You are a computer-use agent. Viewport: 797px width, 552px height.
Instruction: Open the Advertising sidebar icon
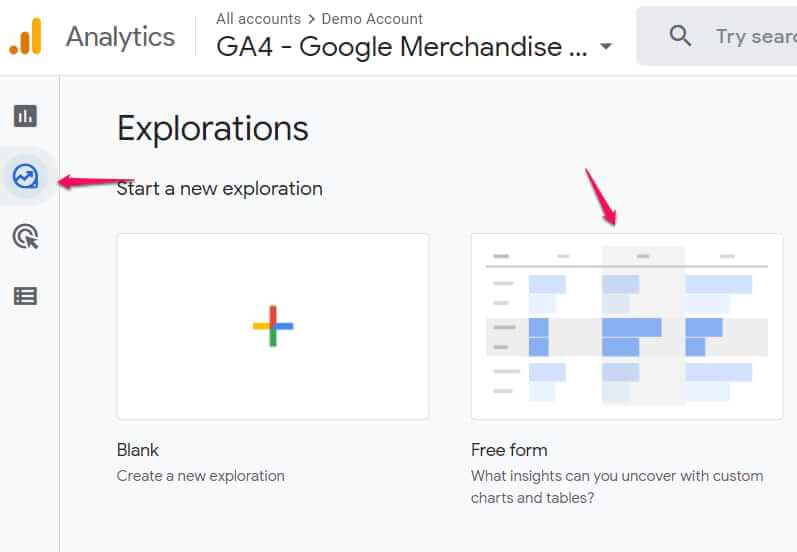[25, 237]
